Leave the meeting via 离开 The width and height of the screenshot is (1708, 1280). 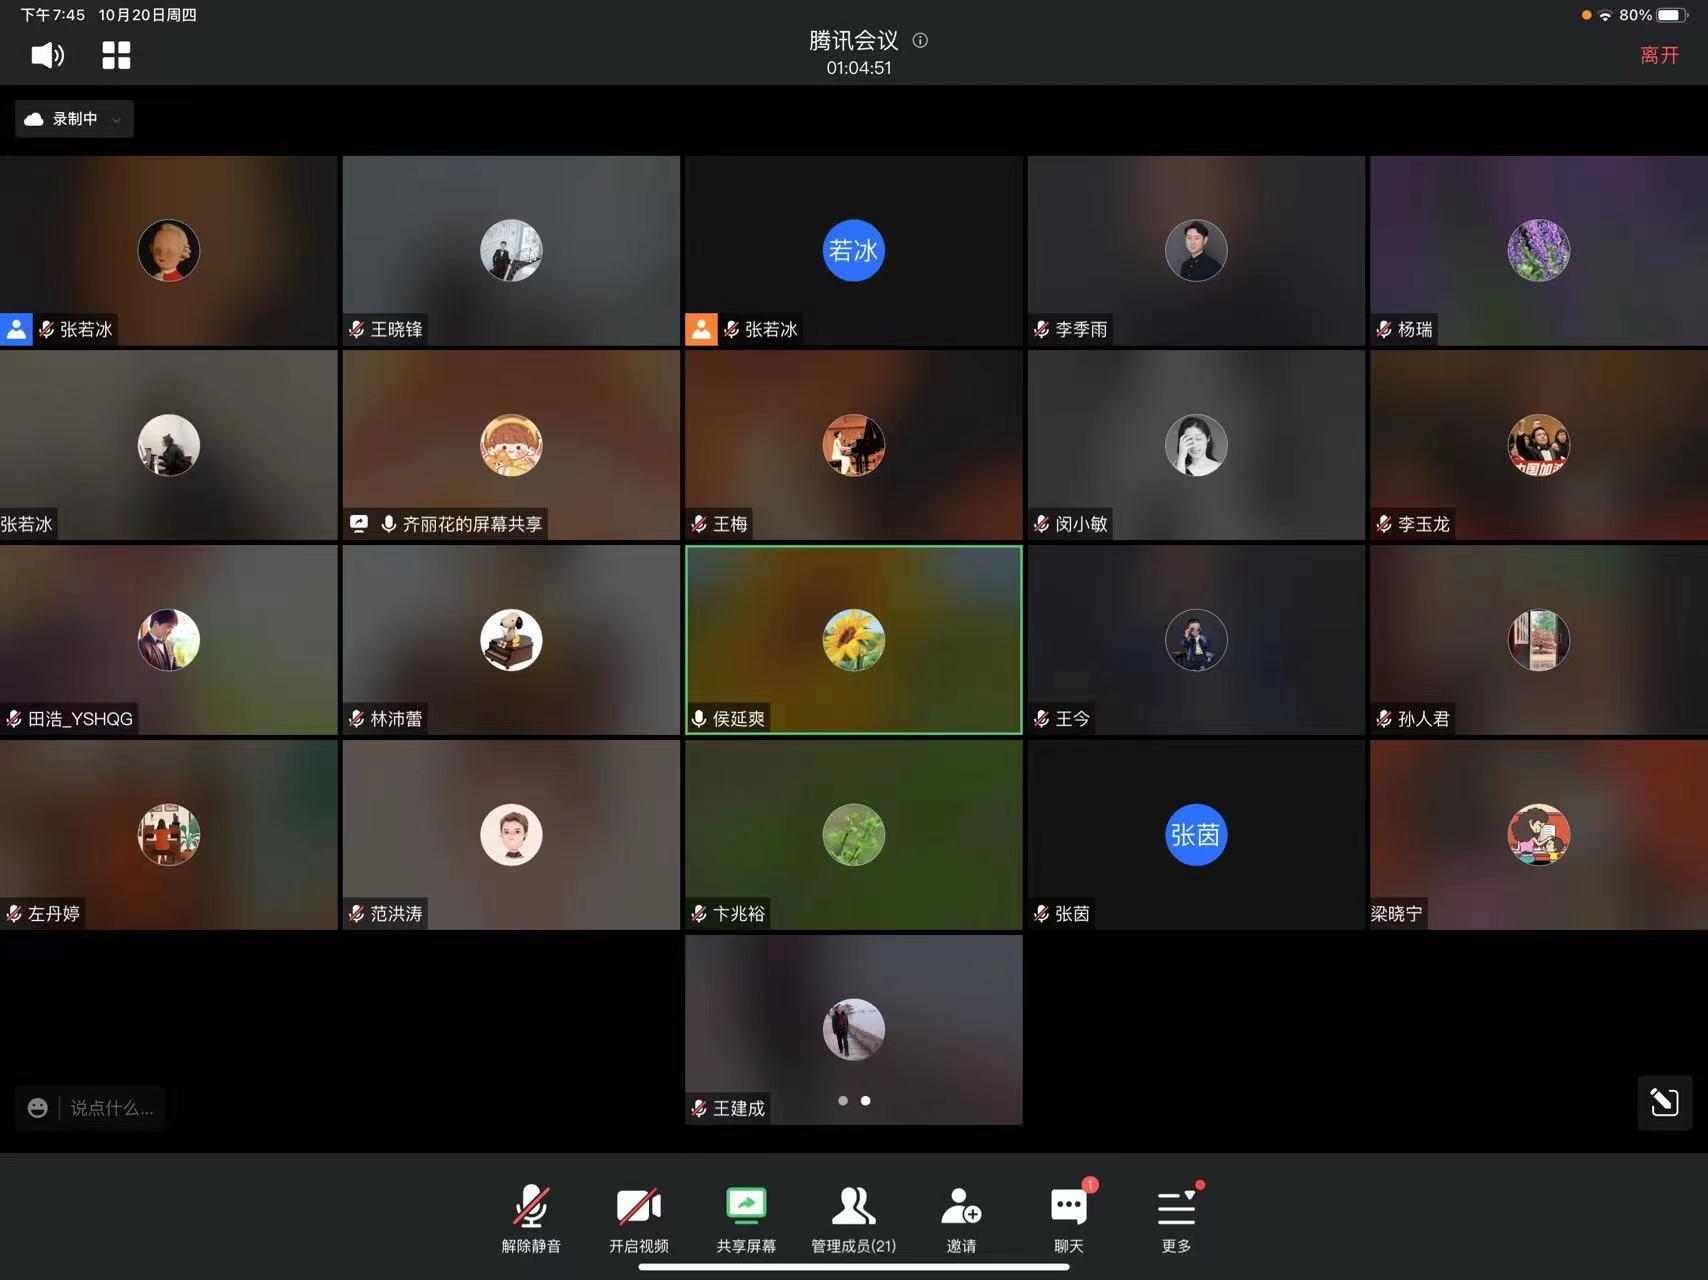tap(1659, 55)
